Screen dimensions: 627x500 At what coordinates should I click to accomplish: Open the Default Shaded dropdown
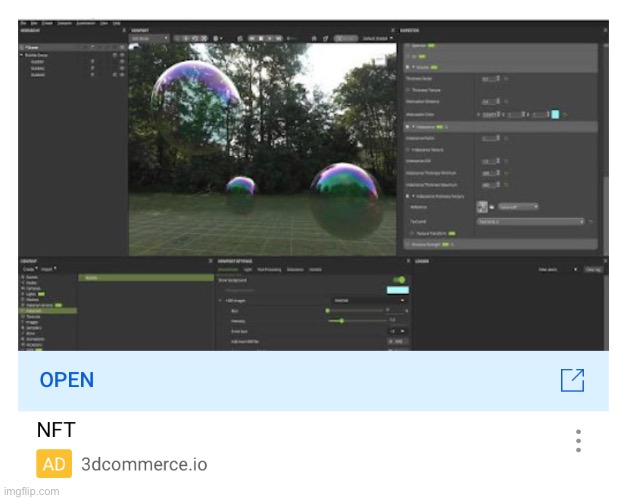pyautogui.click(x=377, y=38)
